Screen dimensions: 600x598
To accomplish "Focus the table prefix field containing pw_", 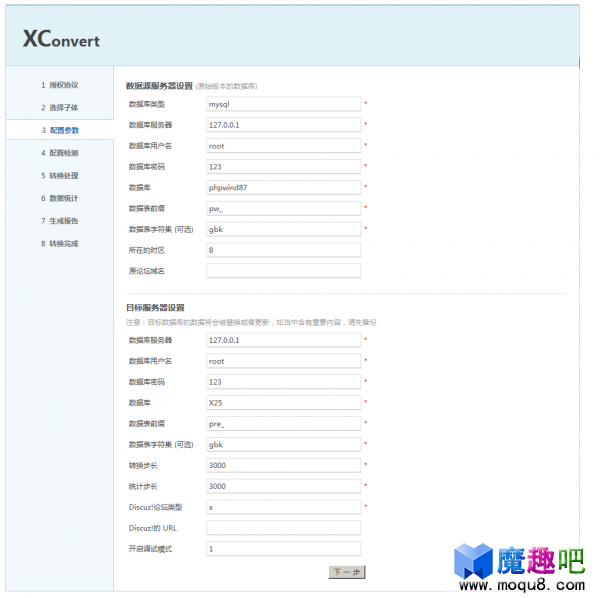I will [284, 209].
